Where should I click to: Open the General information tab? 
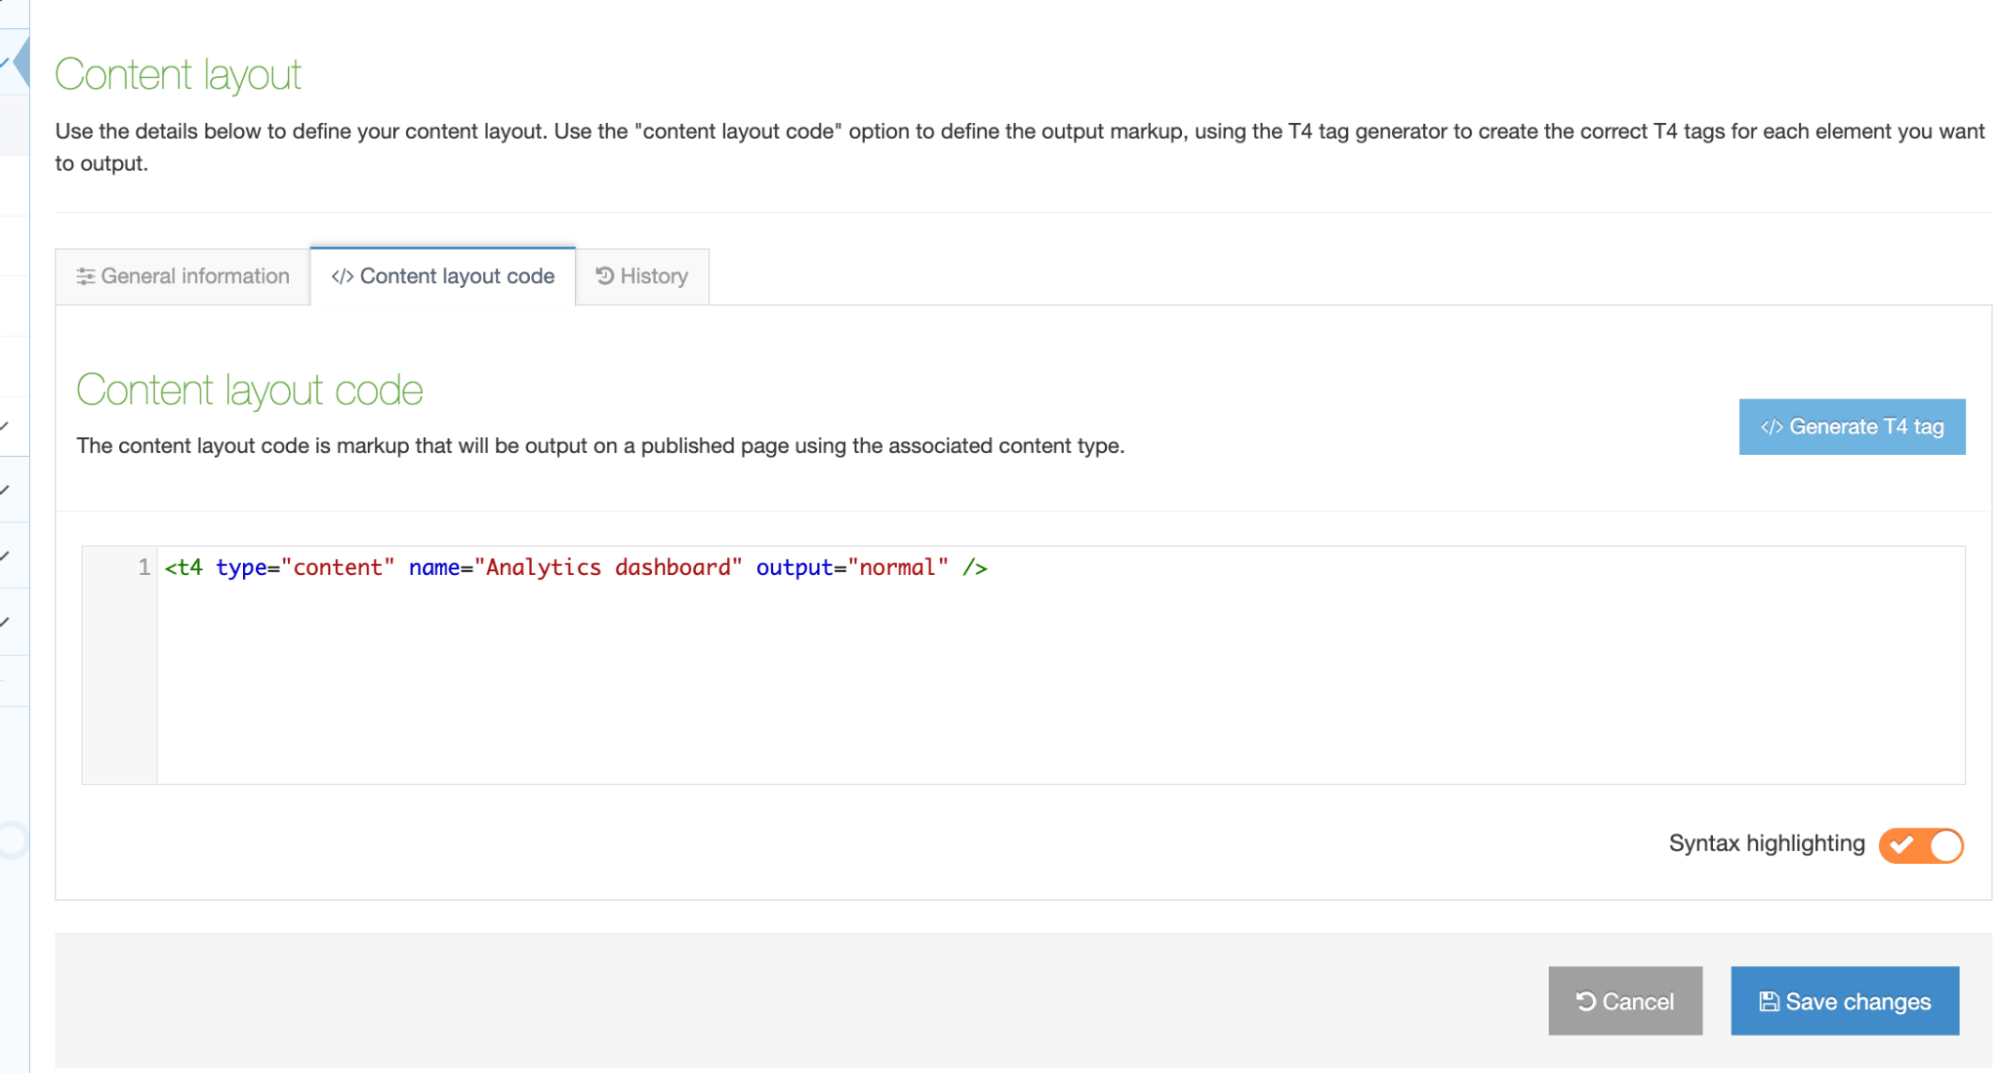[183, 277]
